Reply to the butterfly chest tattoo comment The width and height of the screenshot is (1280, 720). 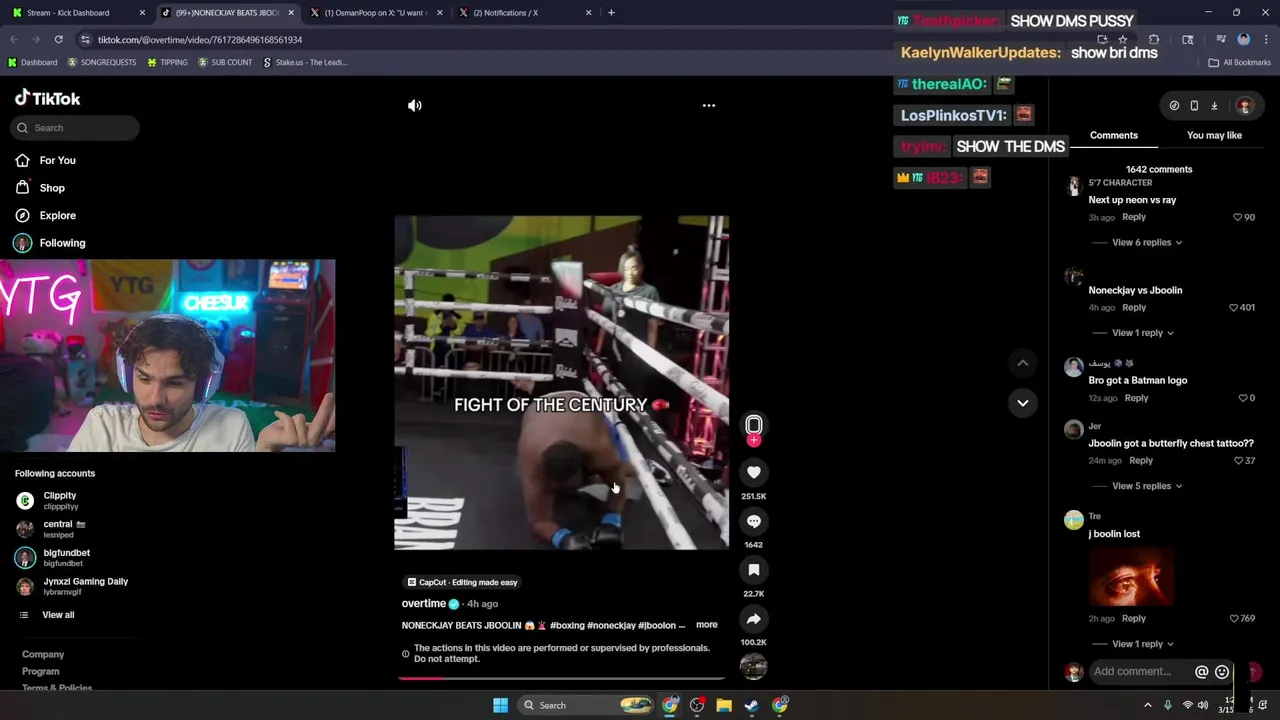tap(1141, 461)
